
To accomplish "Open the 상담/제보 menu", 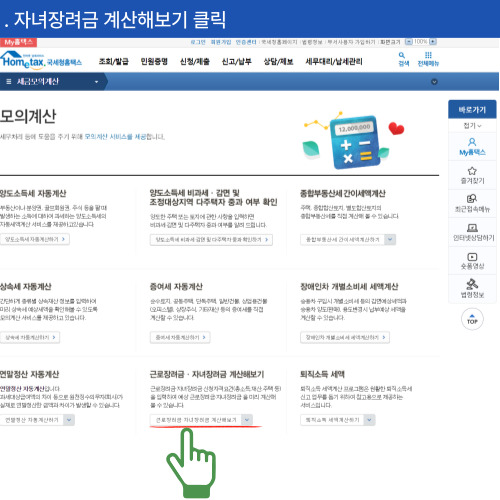I will [278, 61].
